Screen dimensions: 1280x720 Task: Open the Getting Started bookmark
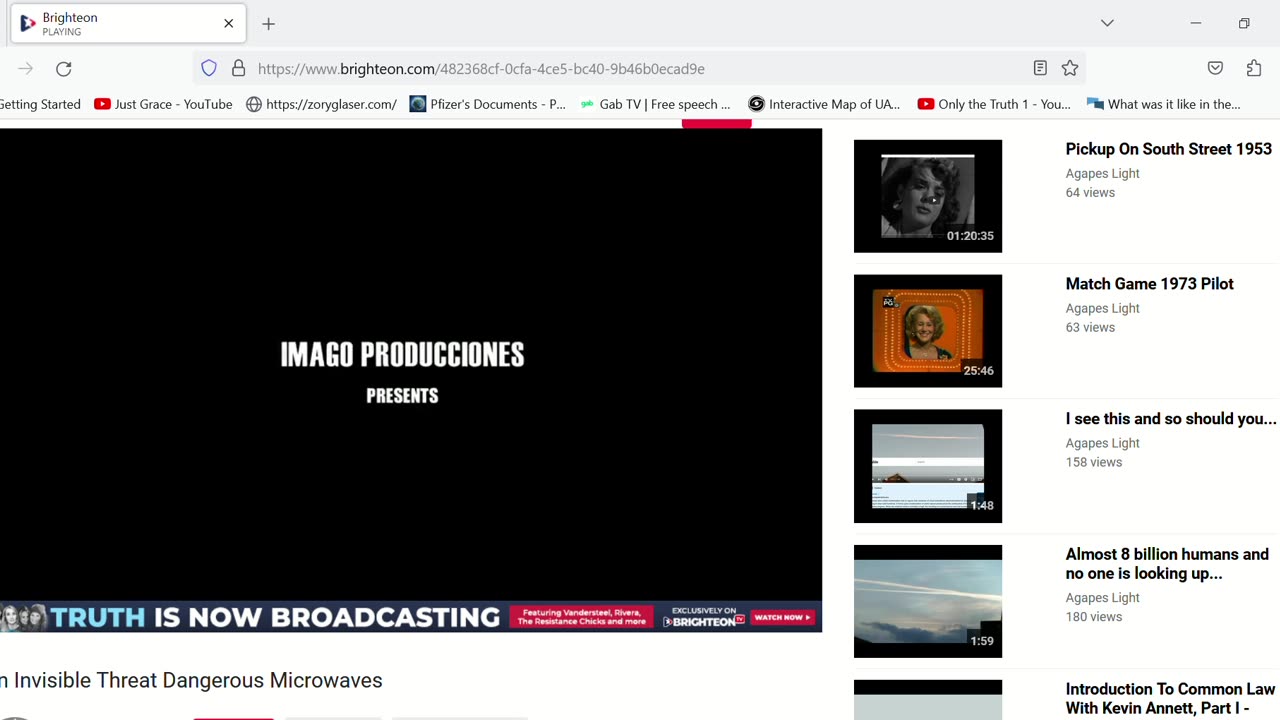40,104
